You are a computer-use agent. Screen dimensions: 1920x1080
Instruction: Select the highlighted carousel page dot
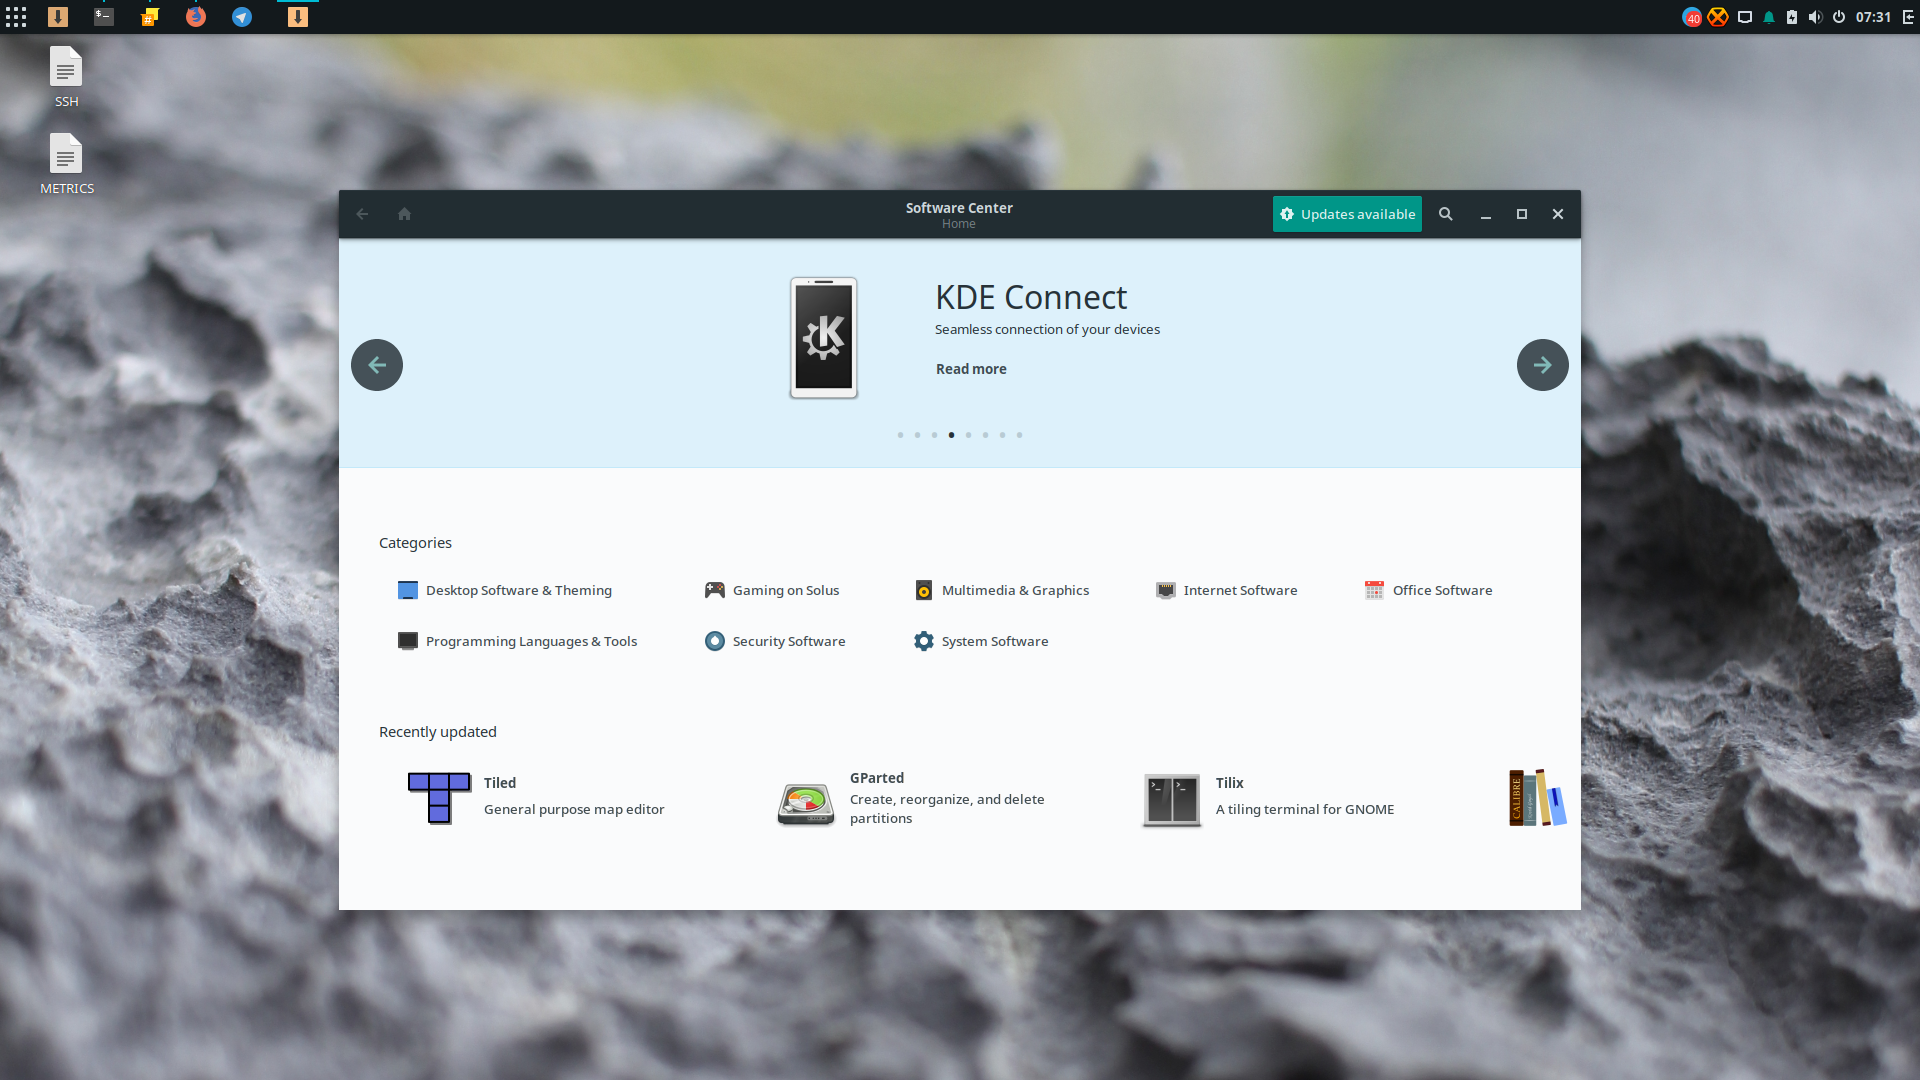951,435
